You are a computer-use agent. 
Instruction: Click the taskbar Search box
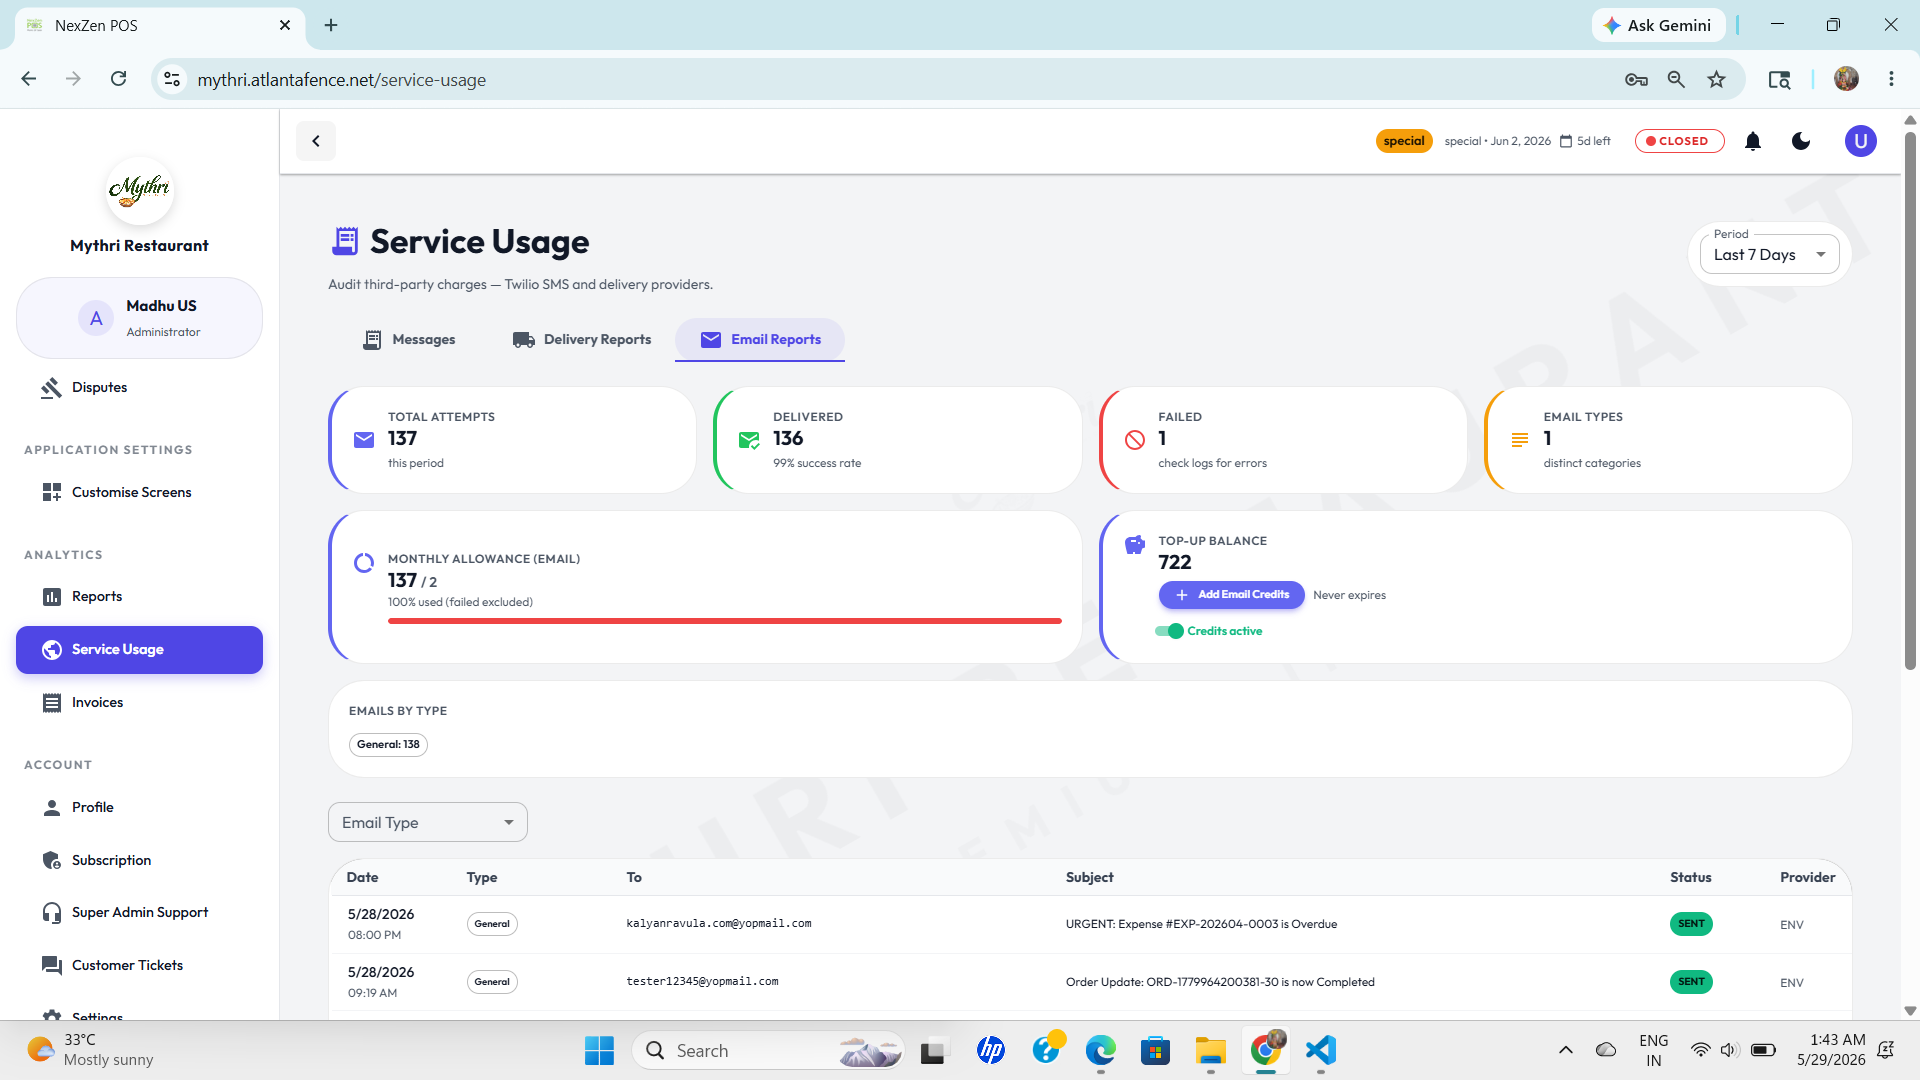(768, 1050)
